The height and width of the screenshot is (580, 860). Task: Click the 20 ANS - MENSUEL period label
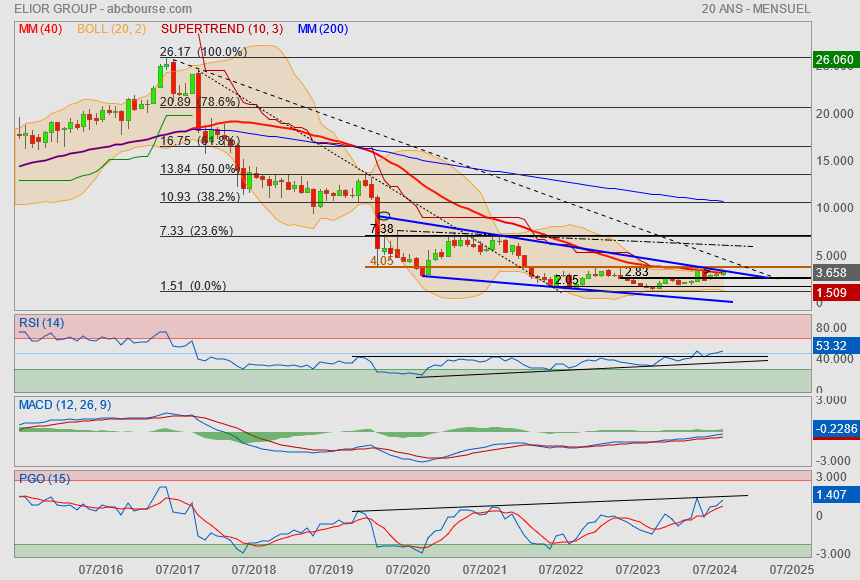756,9
